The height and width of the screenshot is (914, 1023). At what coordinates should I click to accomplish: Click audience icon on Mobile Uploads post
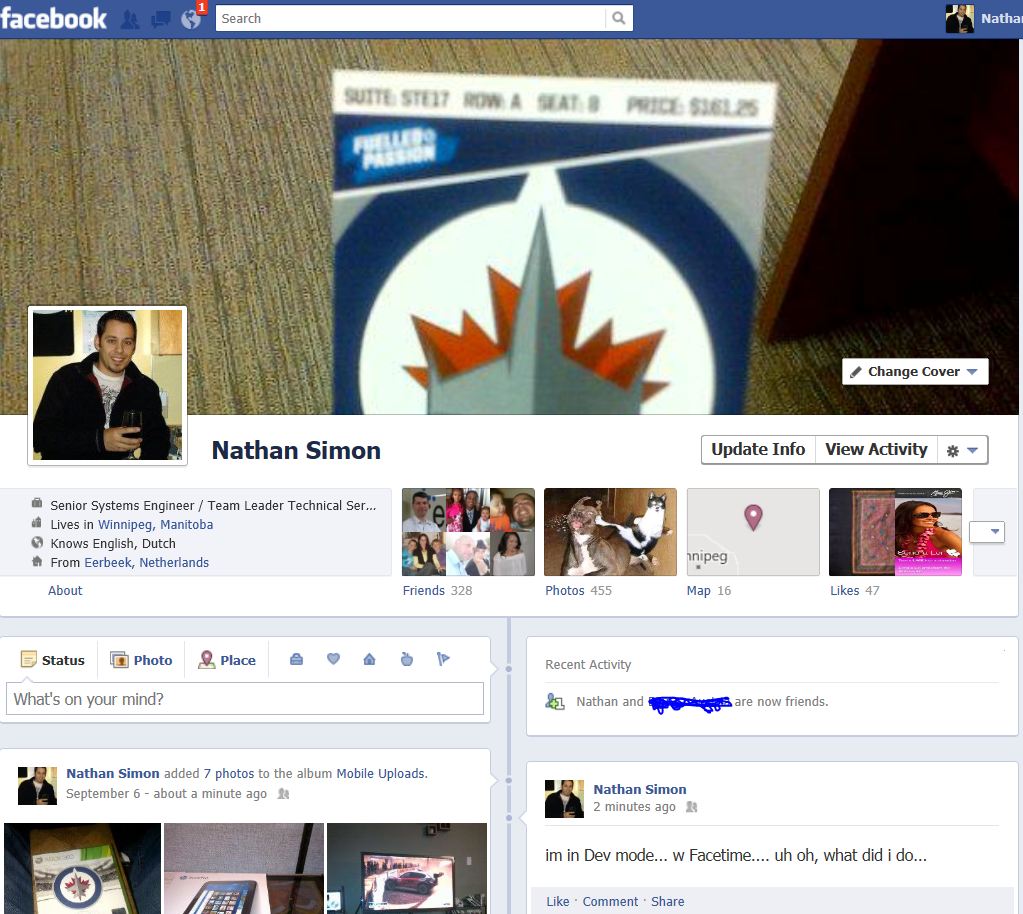(283, 794)
